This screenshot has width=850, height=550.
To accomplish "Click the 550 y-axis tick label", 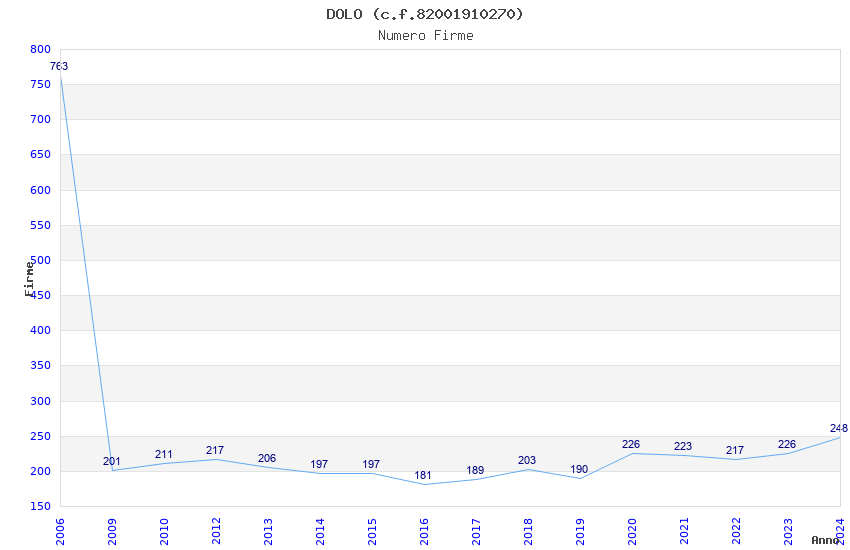I will (41, 225).
